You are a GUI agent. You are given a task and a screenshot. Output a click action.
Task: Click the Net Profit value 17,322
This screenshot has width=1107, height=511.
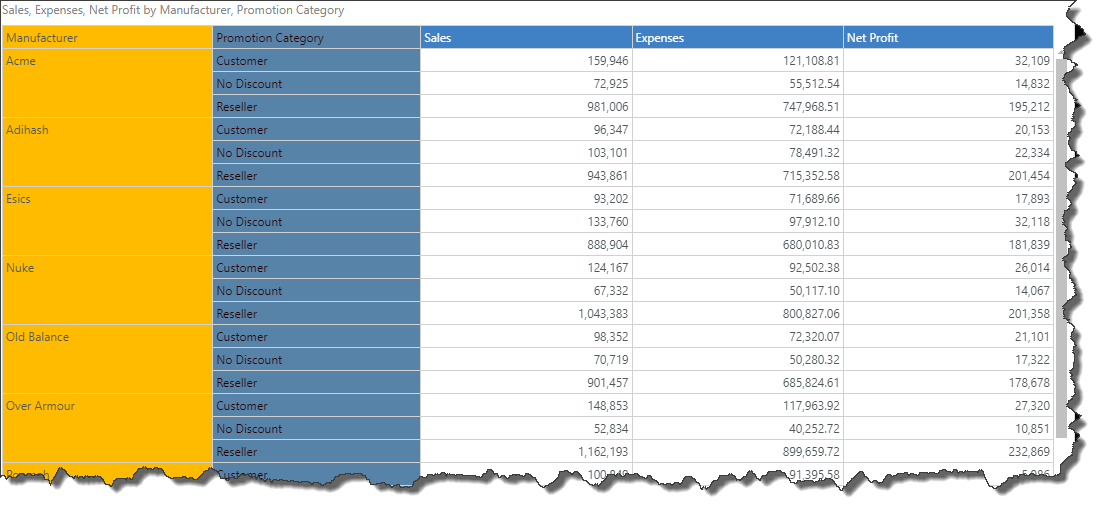click(947, 360)
